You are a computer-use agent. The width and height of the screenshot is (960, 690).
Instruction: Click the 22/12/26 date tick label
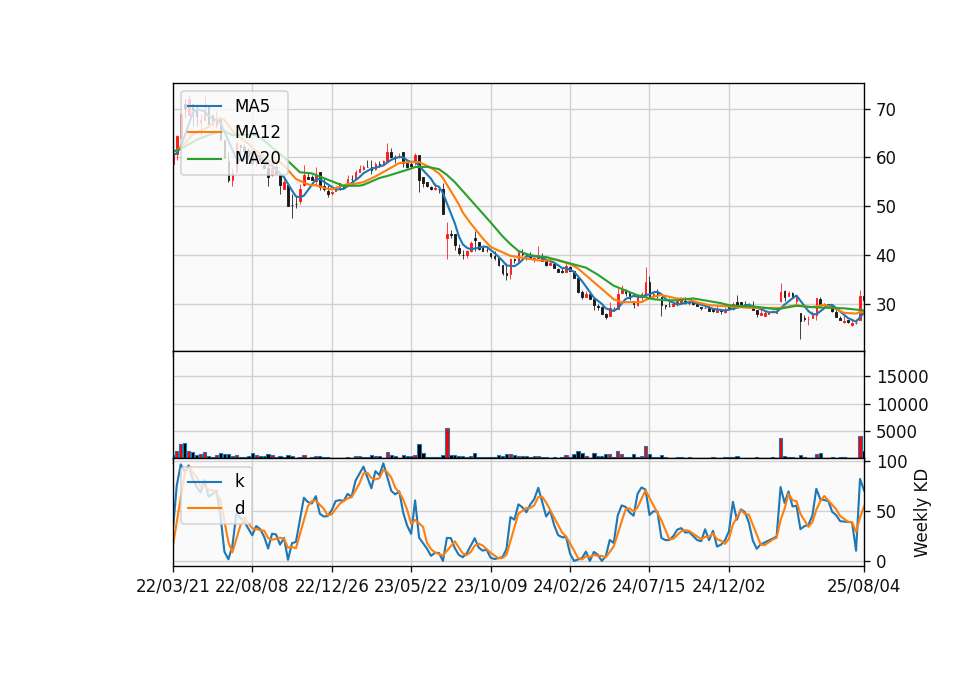(332, 586)
